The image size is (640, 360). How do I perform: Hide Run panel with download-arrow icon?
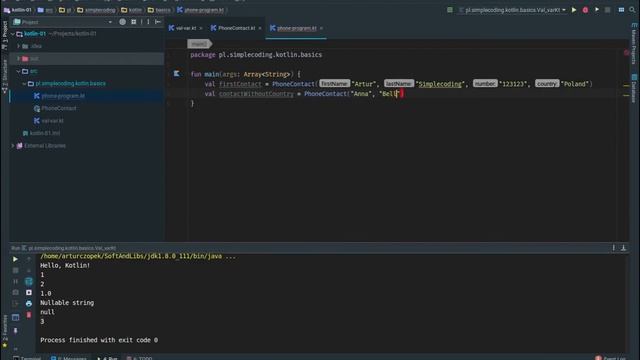(x=623, y=248)
